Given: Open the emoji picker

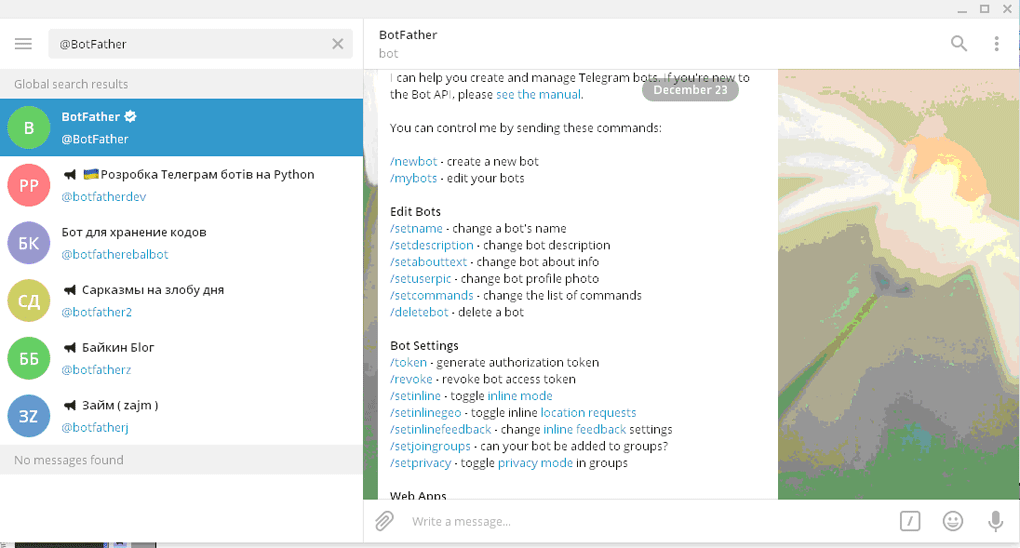Looking at the screenshot, I should click(x=953, y=521).
